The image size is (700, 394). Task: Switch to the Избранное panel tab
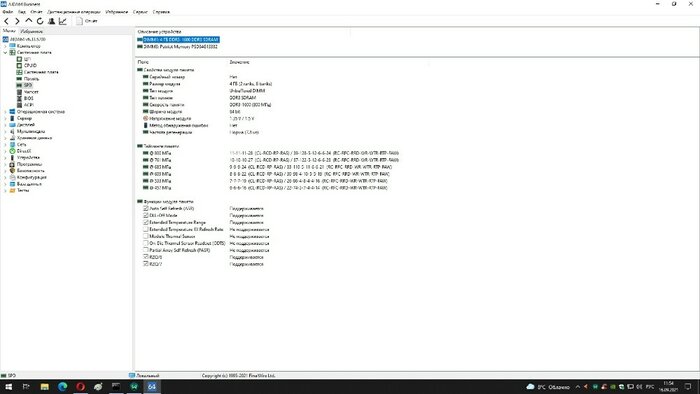[32, 32]
